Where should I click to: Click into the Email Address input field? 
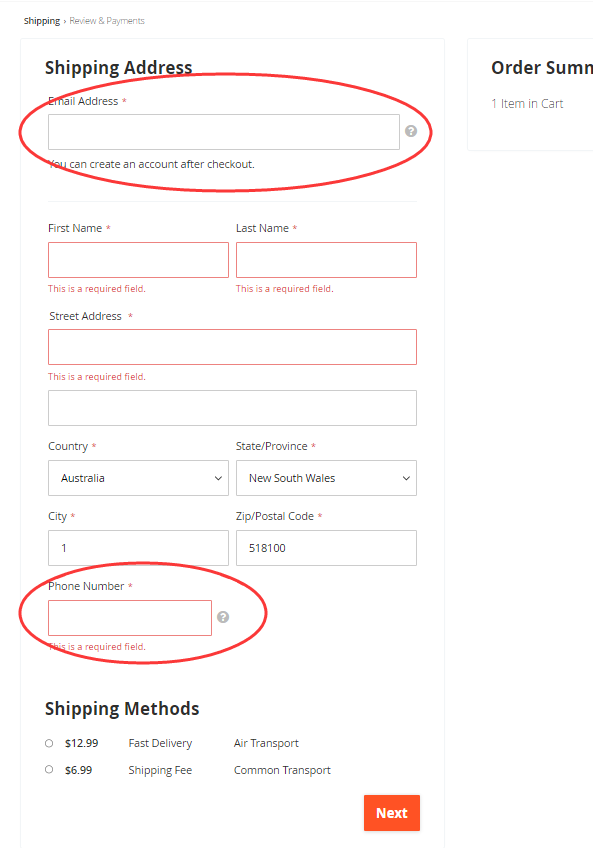click(224, 132)
